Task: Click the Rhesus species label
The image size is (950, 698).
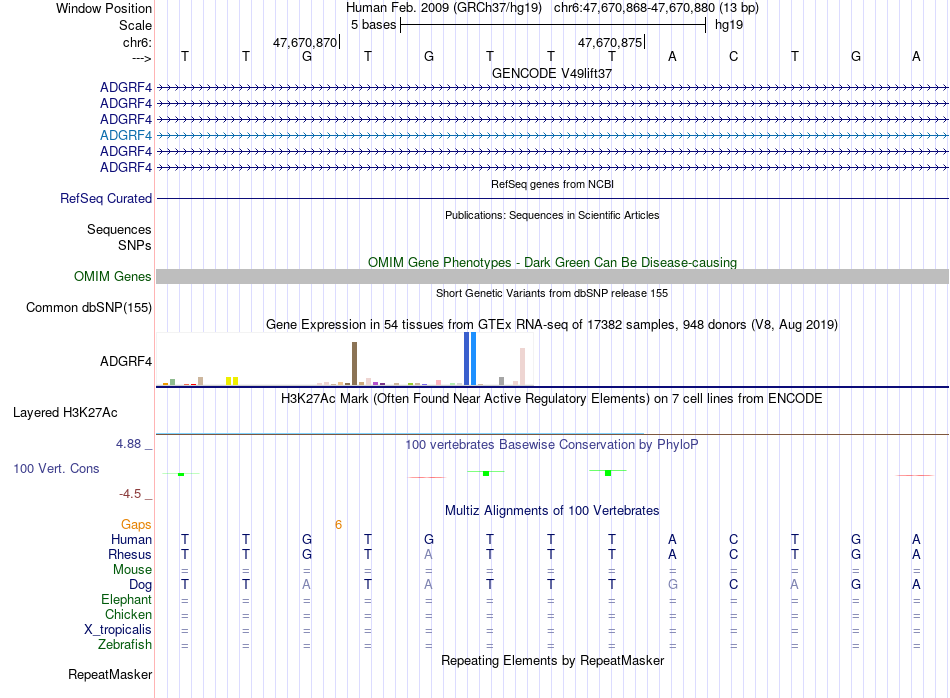Action: 130,554
